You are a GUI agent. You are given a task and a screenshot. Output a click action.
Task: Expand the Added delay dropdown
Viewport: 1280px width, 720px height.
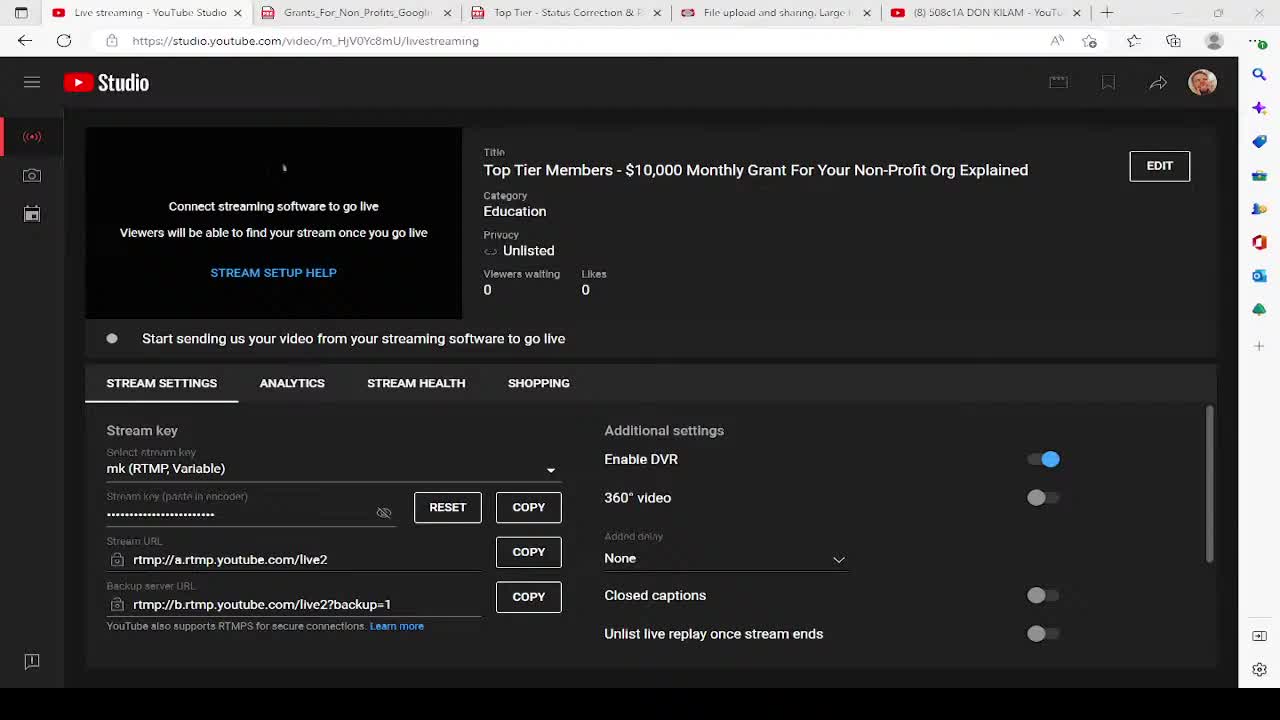725,559
